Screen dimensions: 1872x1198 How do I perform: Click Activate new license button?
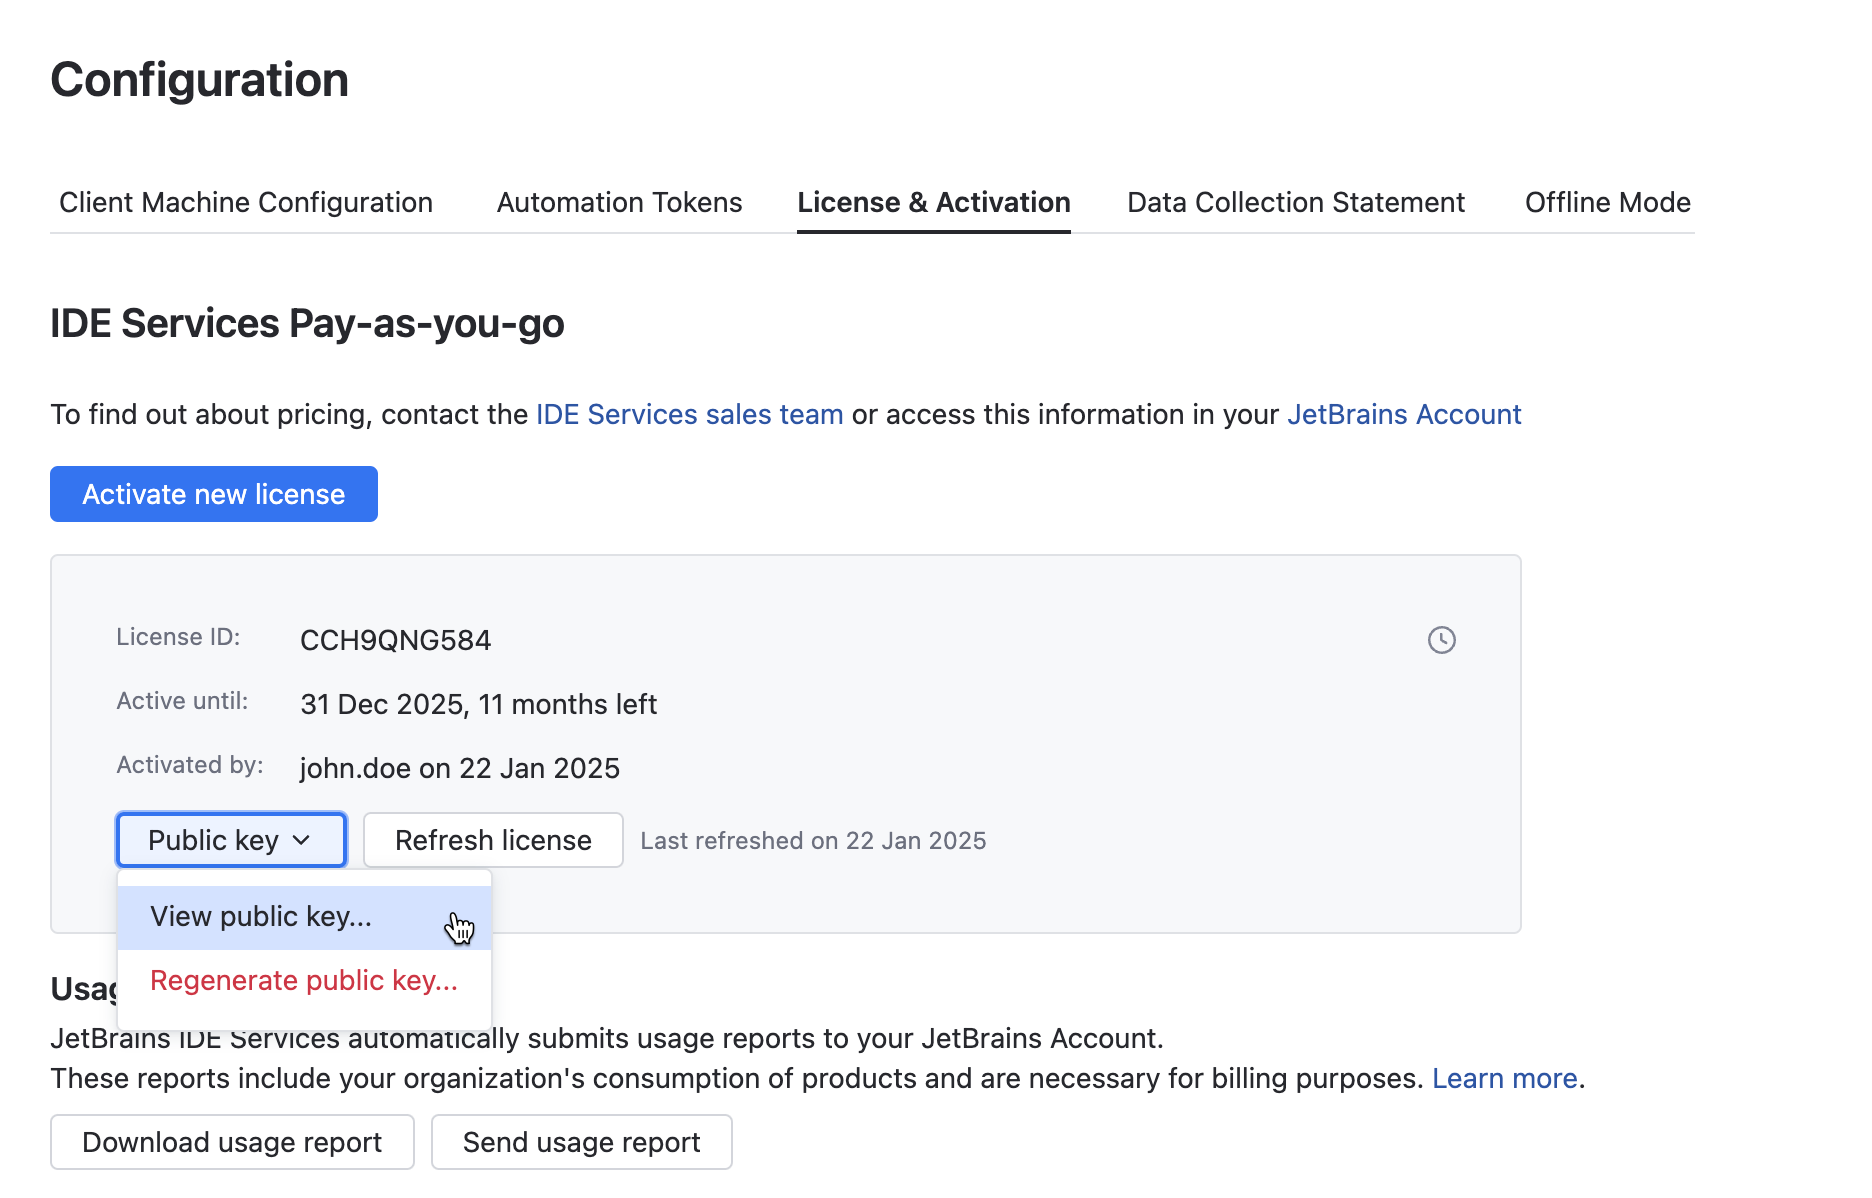214,494
